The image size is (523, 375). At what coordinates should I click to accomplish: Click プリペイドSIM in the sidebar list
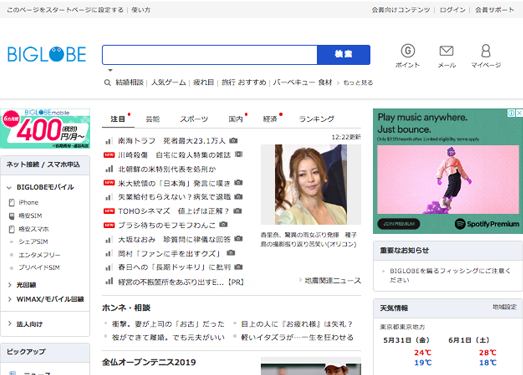tap(39, 268)
